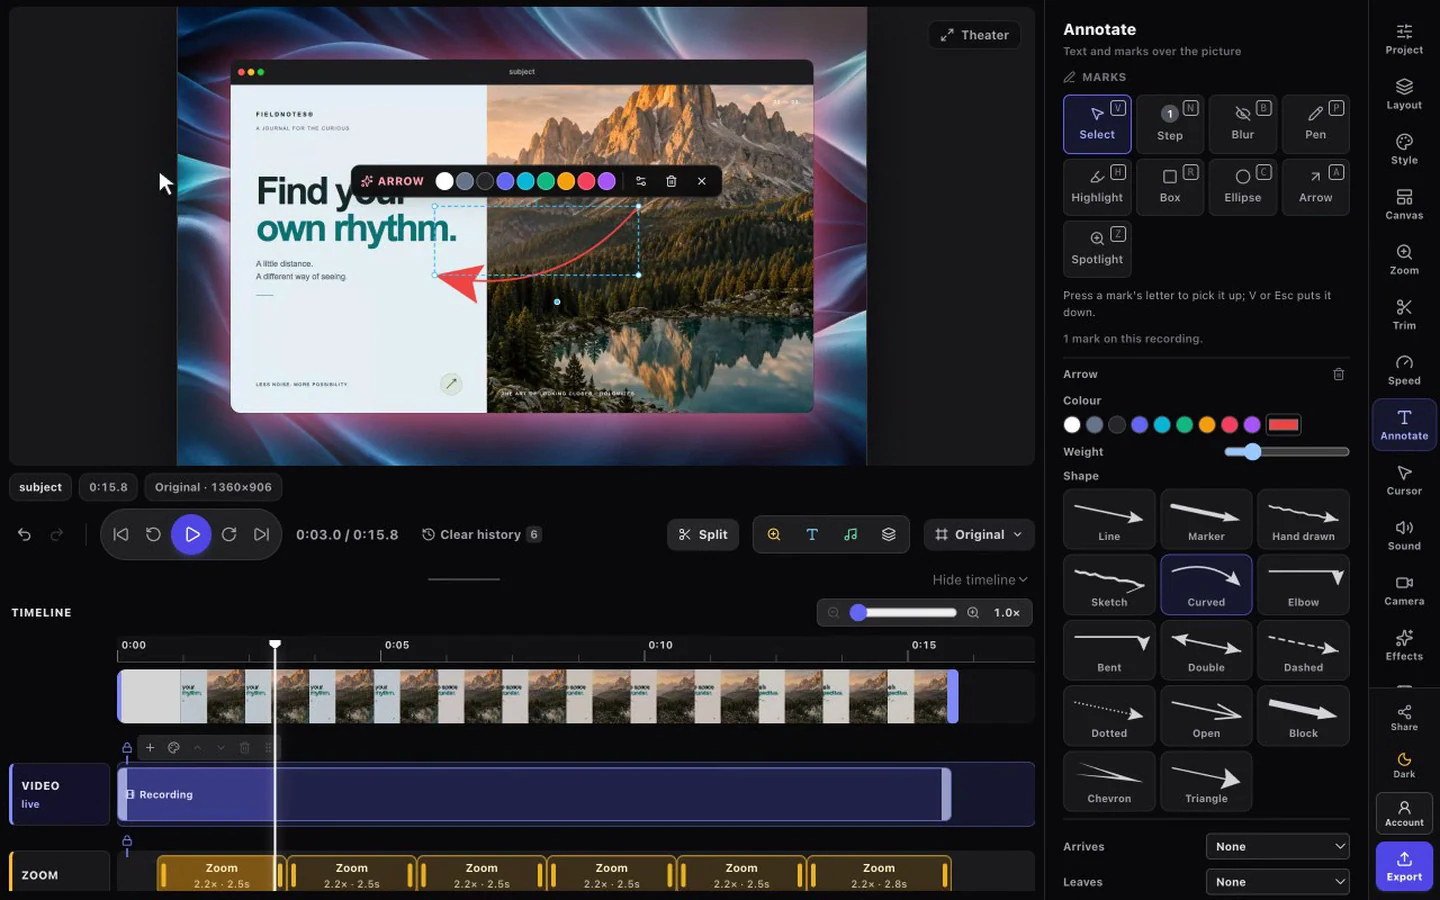This screenshot has width=1440, height=900.
Task: Adjust the arrow Weight slider
Action: 1286,452
